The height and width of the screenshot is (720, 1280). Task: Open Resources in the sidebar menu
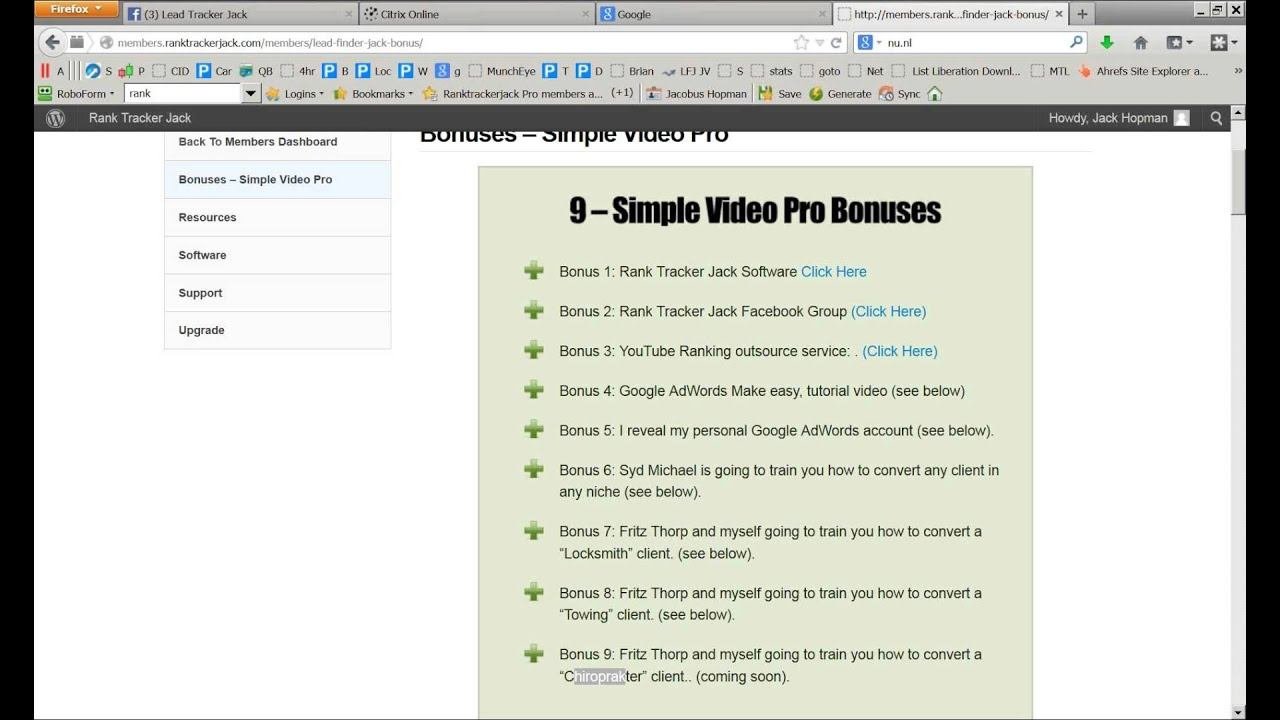[x=277, y=217]
